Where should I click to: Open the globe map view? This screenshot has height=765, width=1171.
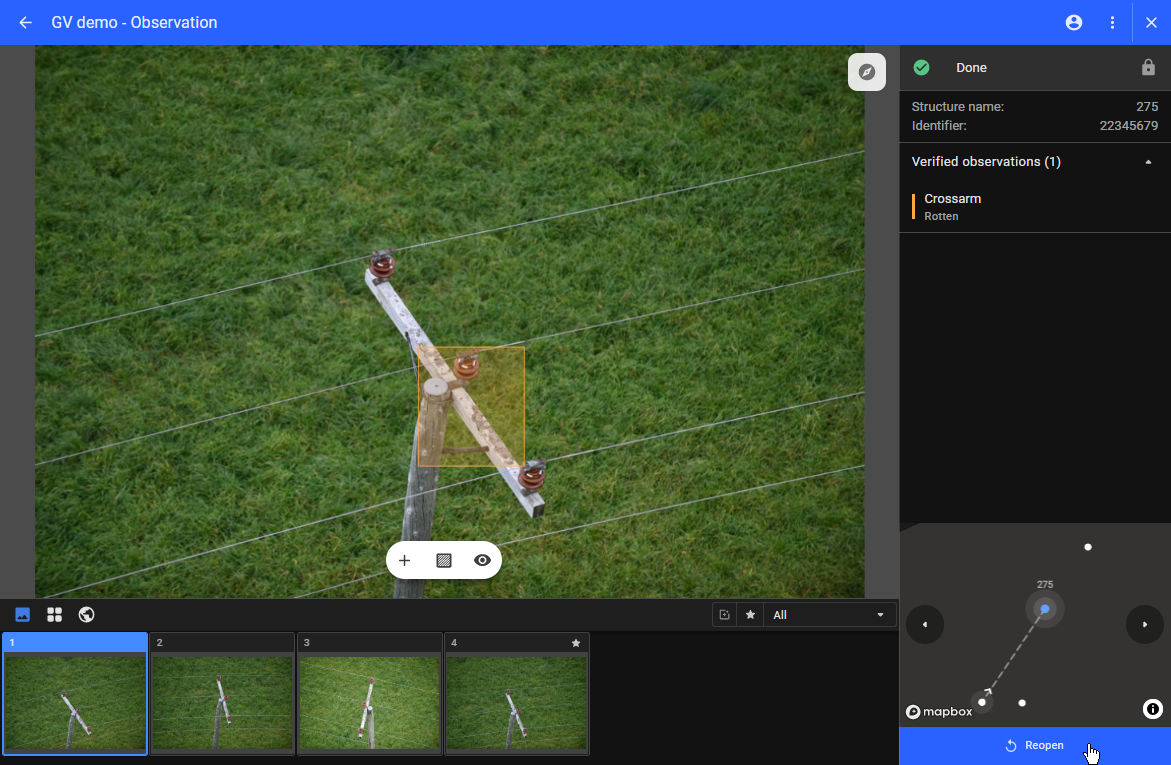click(86, 614)
